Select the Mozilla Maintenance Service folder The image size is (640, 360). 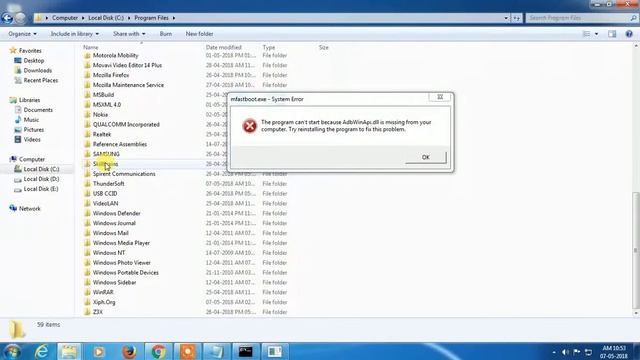[128, 85]
